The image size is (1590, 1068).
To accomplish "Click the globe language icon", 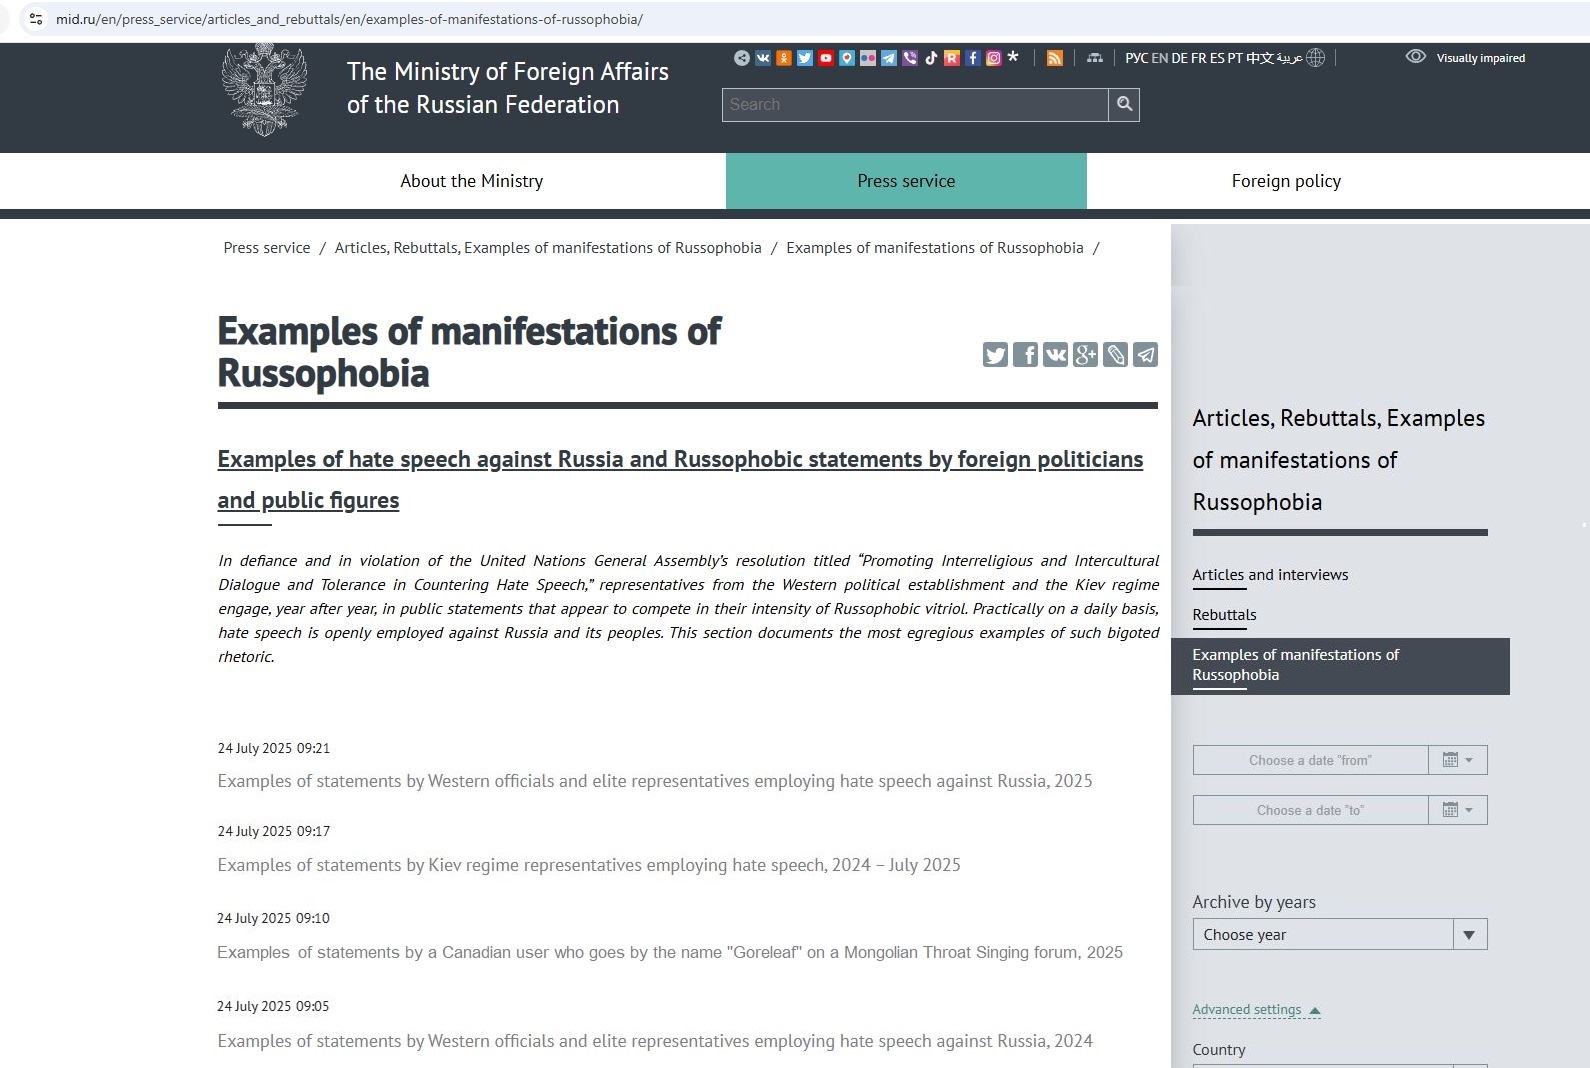I will point(1316,58).
